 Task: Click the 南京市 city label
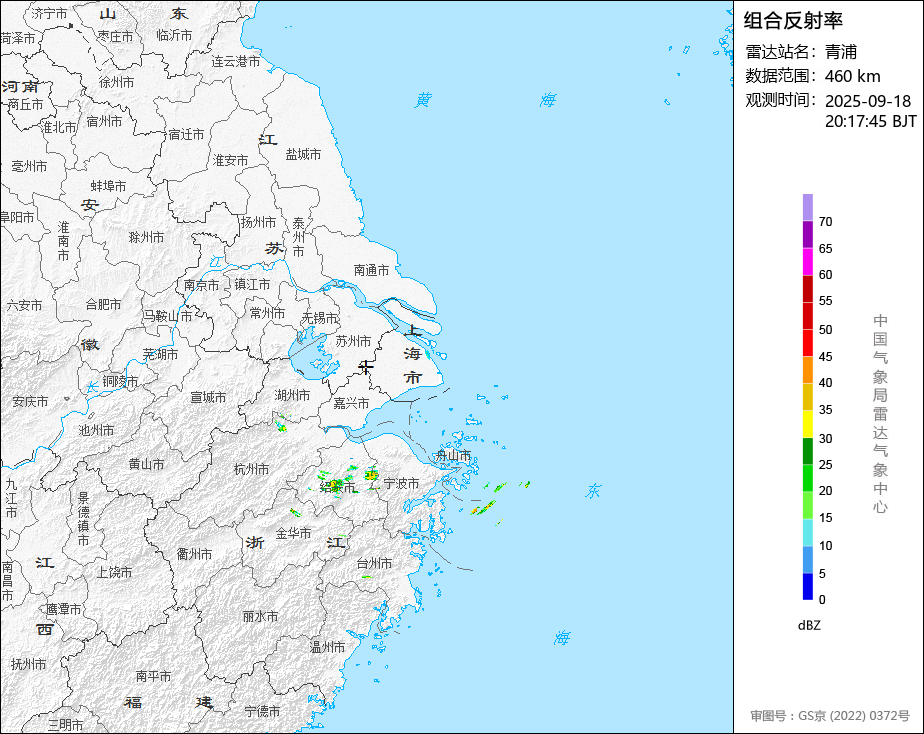202,285
